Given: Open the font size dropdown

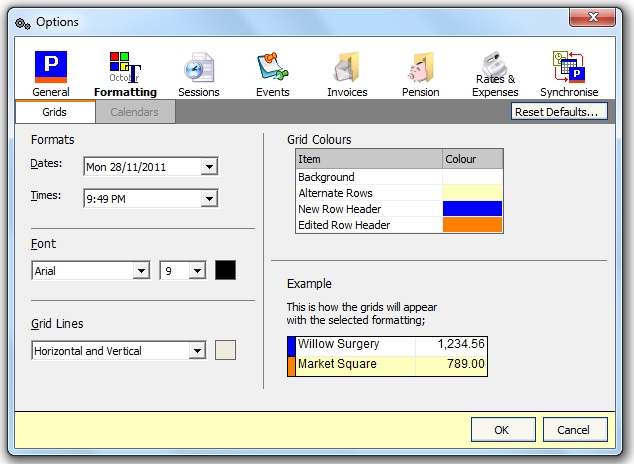Looking at the screenshot, I should tap(197, 270).
